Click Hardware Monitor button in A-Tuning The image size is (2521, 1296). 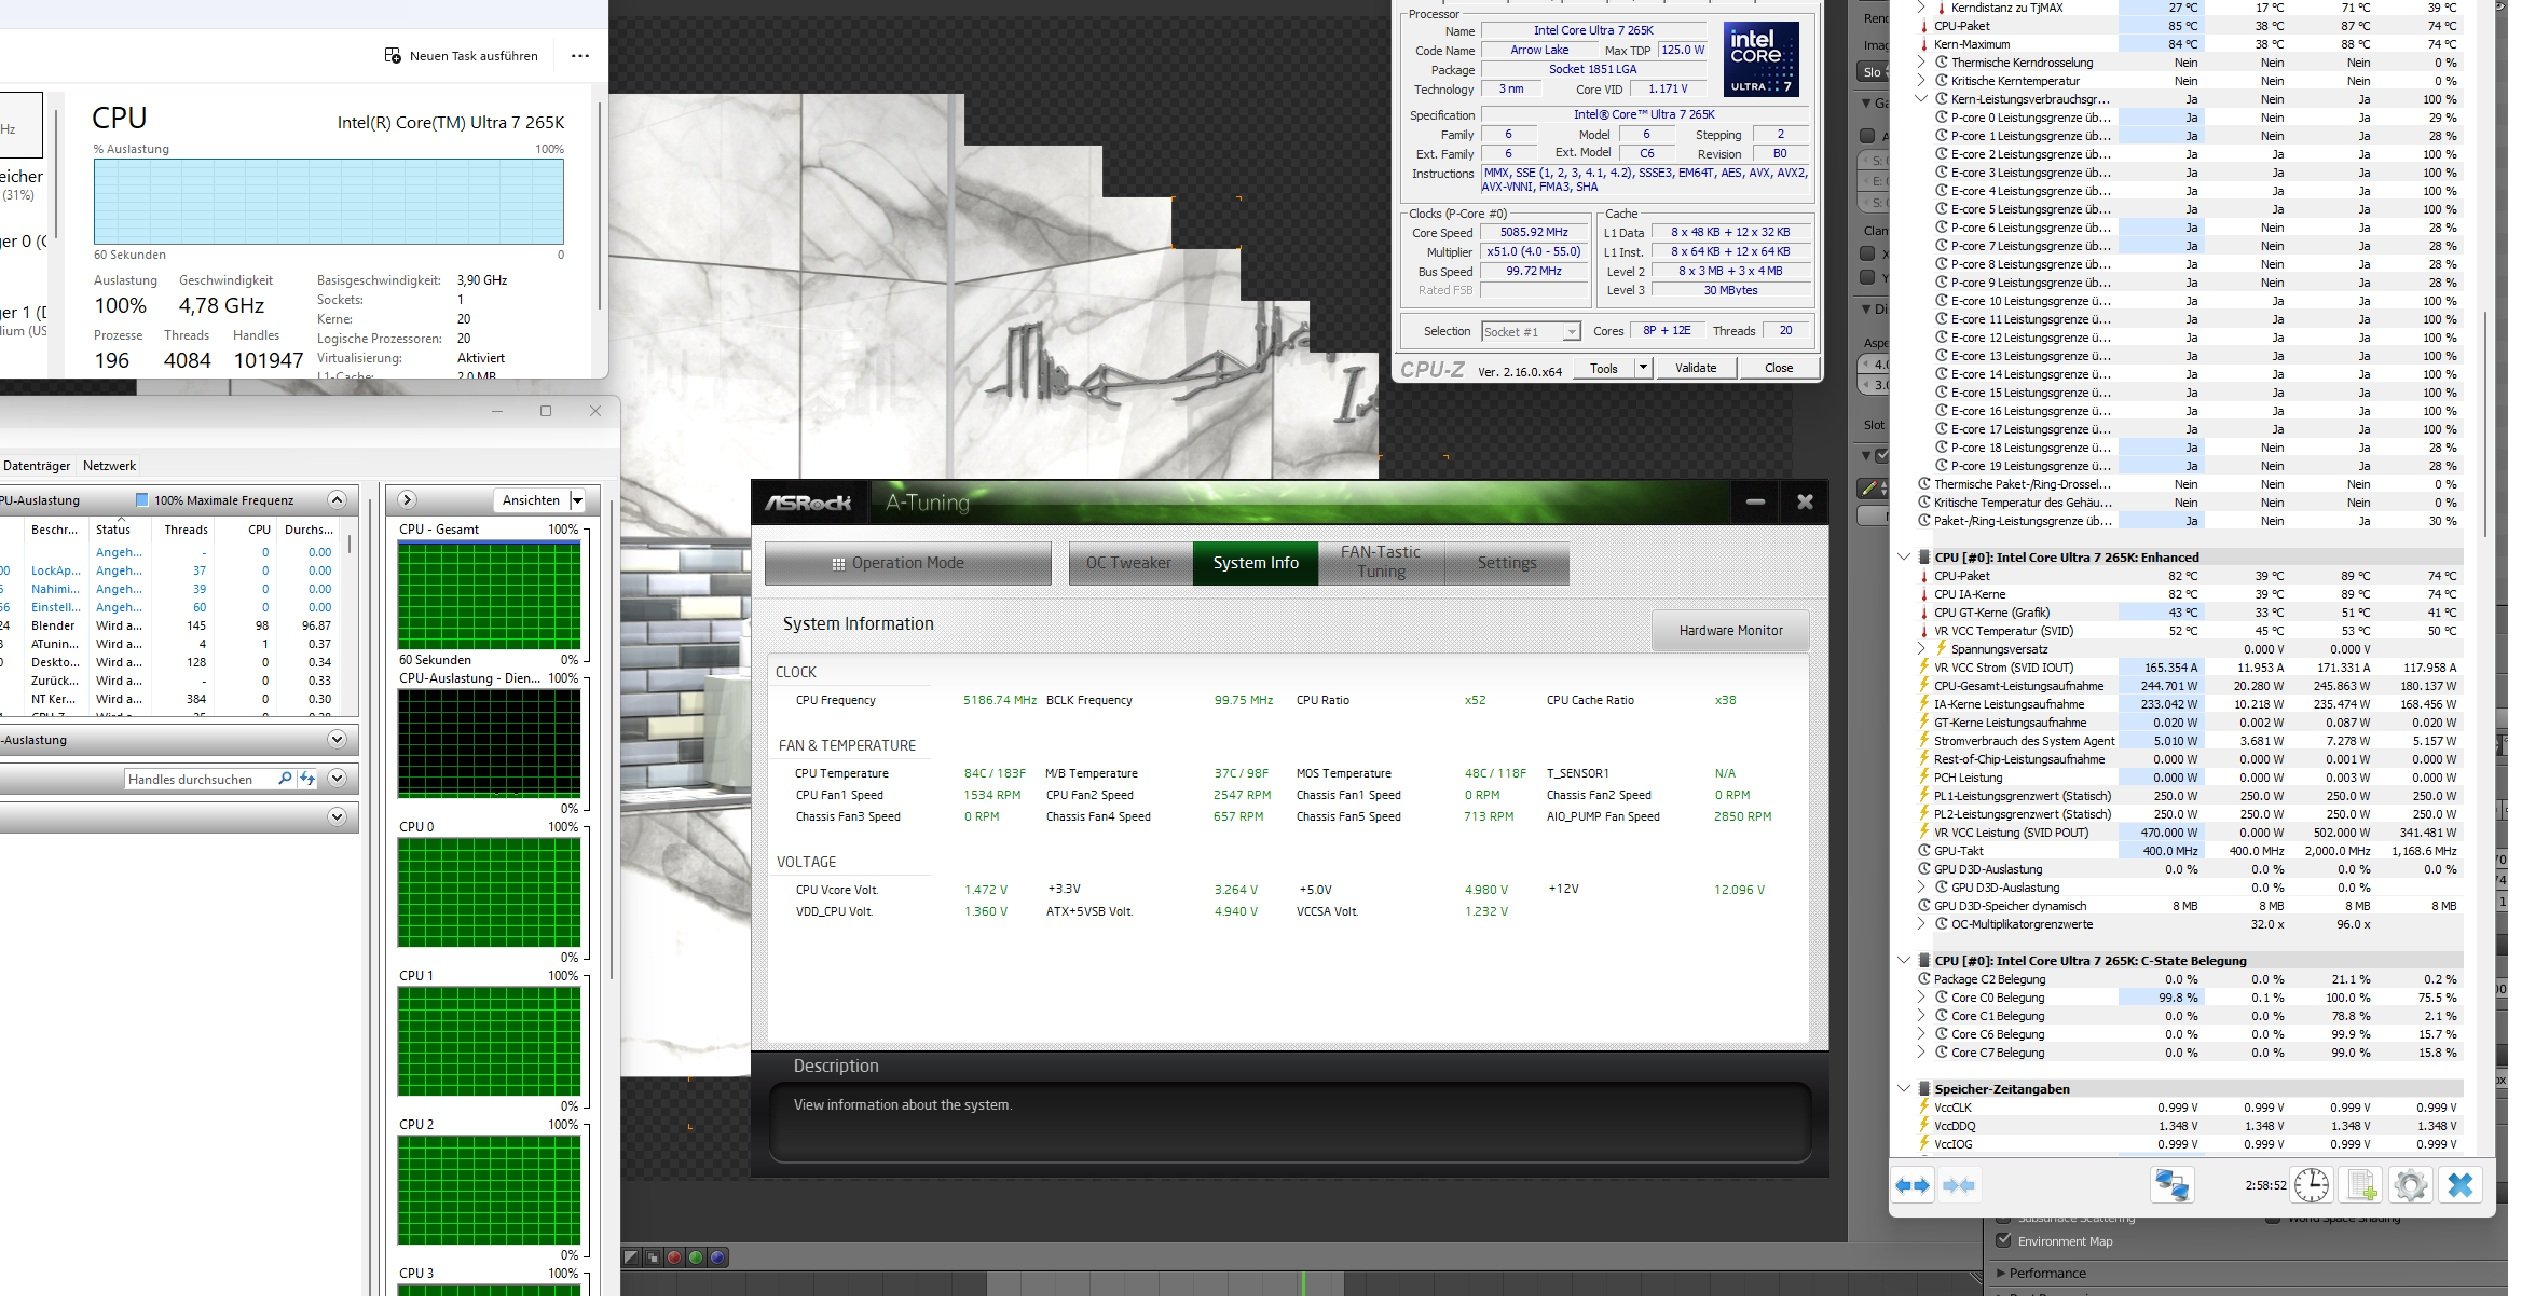[1730, 630]
